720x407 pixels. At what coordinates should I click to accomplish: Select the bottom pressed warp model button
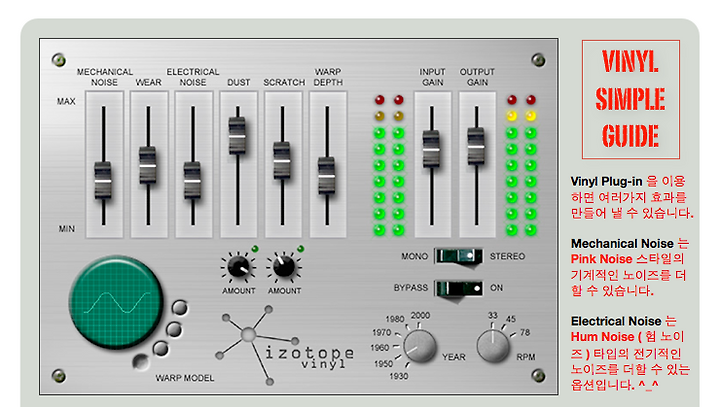141,362
